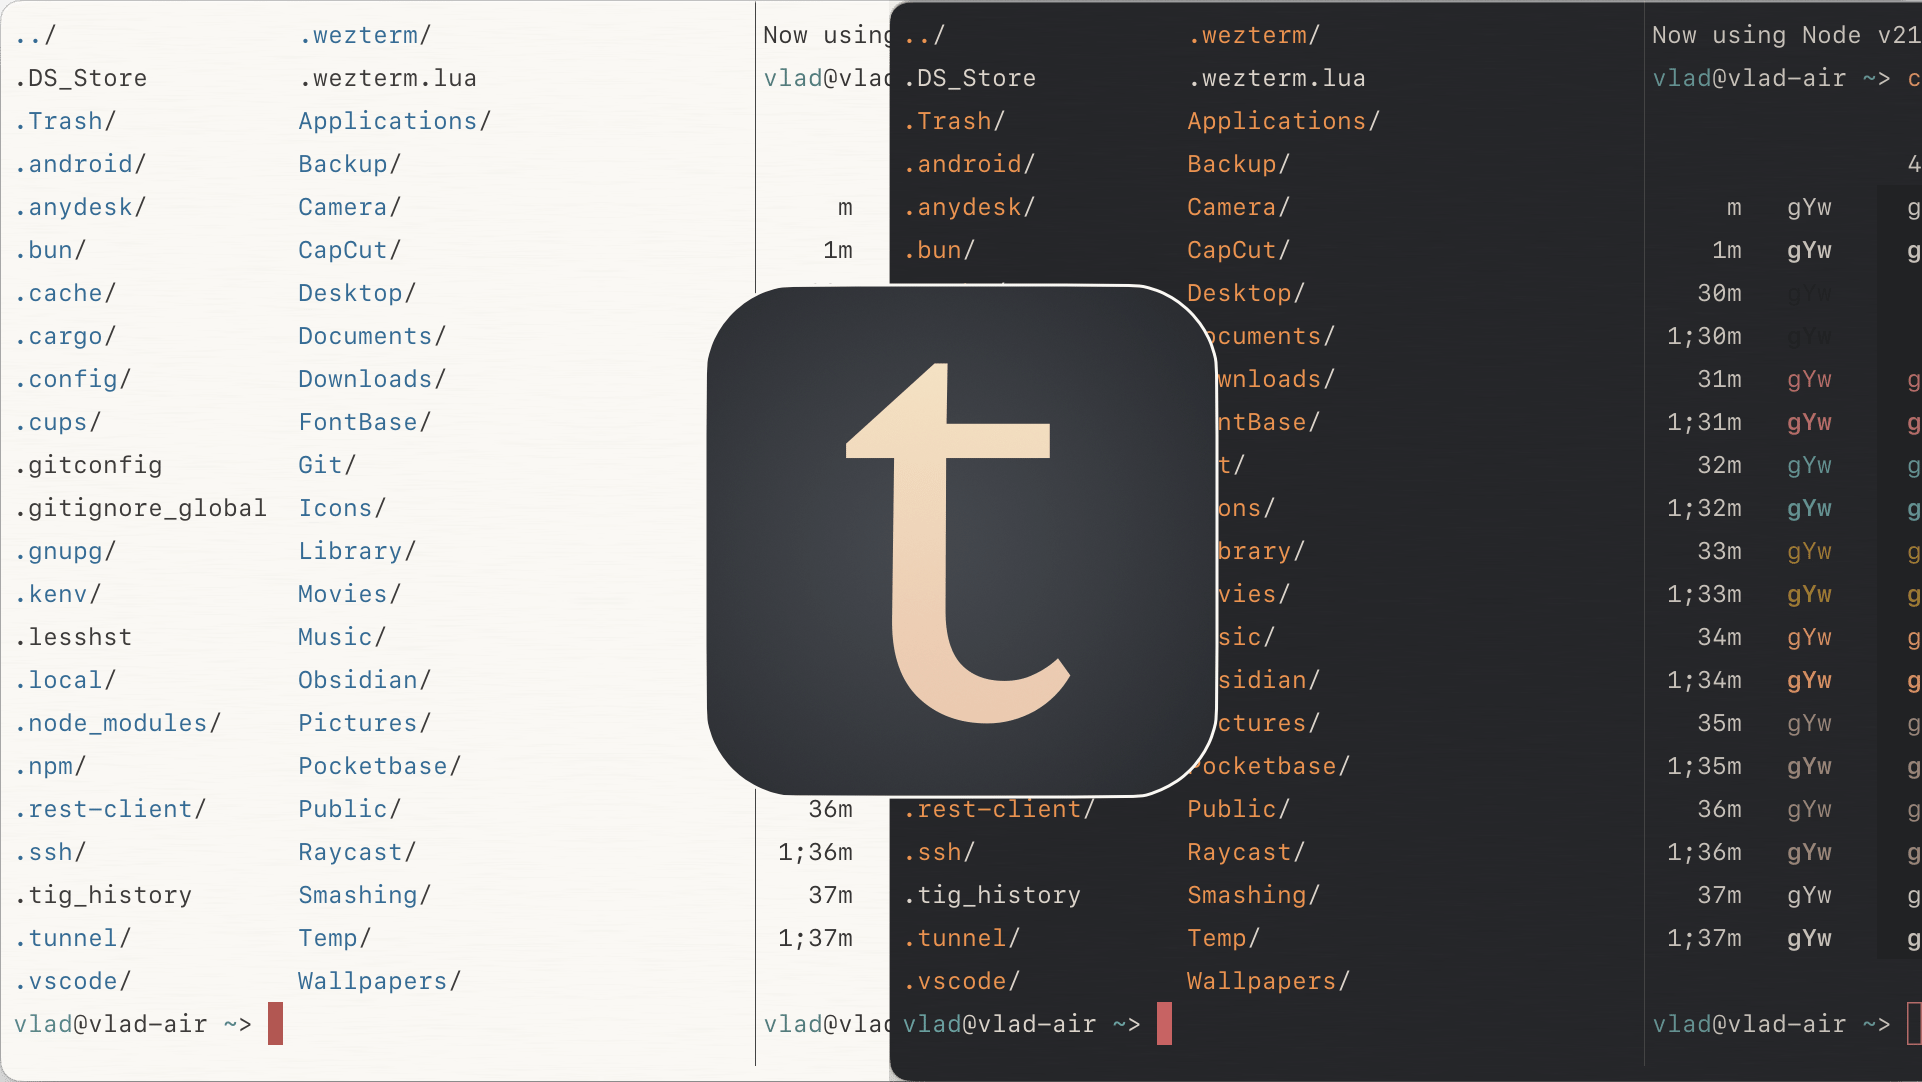1922x1082 pixels.
Task: In the light window, click 'Documents/'
Action: [x=372, y=336]
